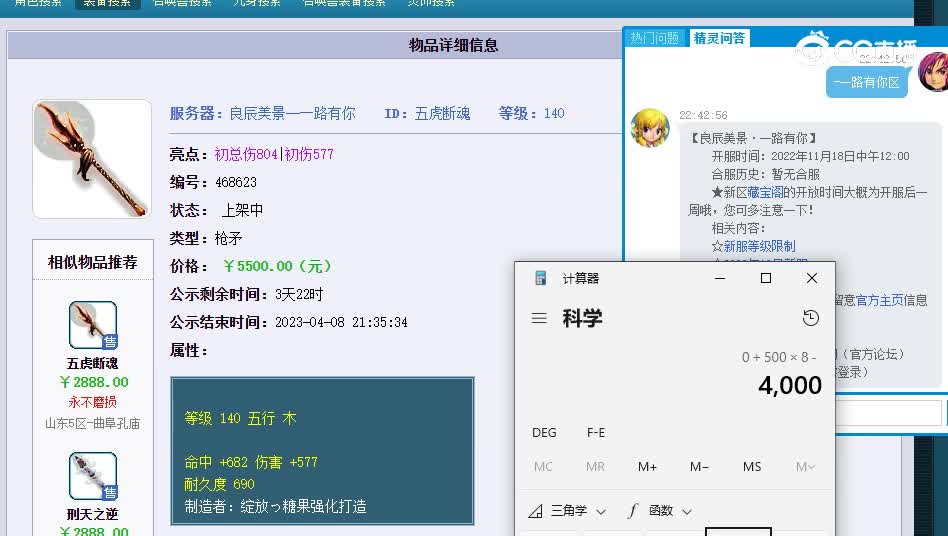948x536 pixels.
Task: Minimize the calculator window
Action: point(719,278)
